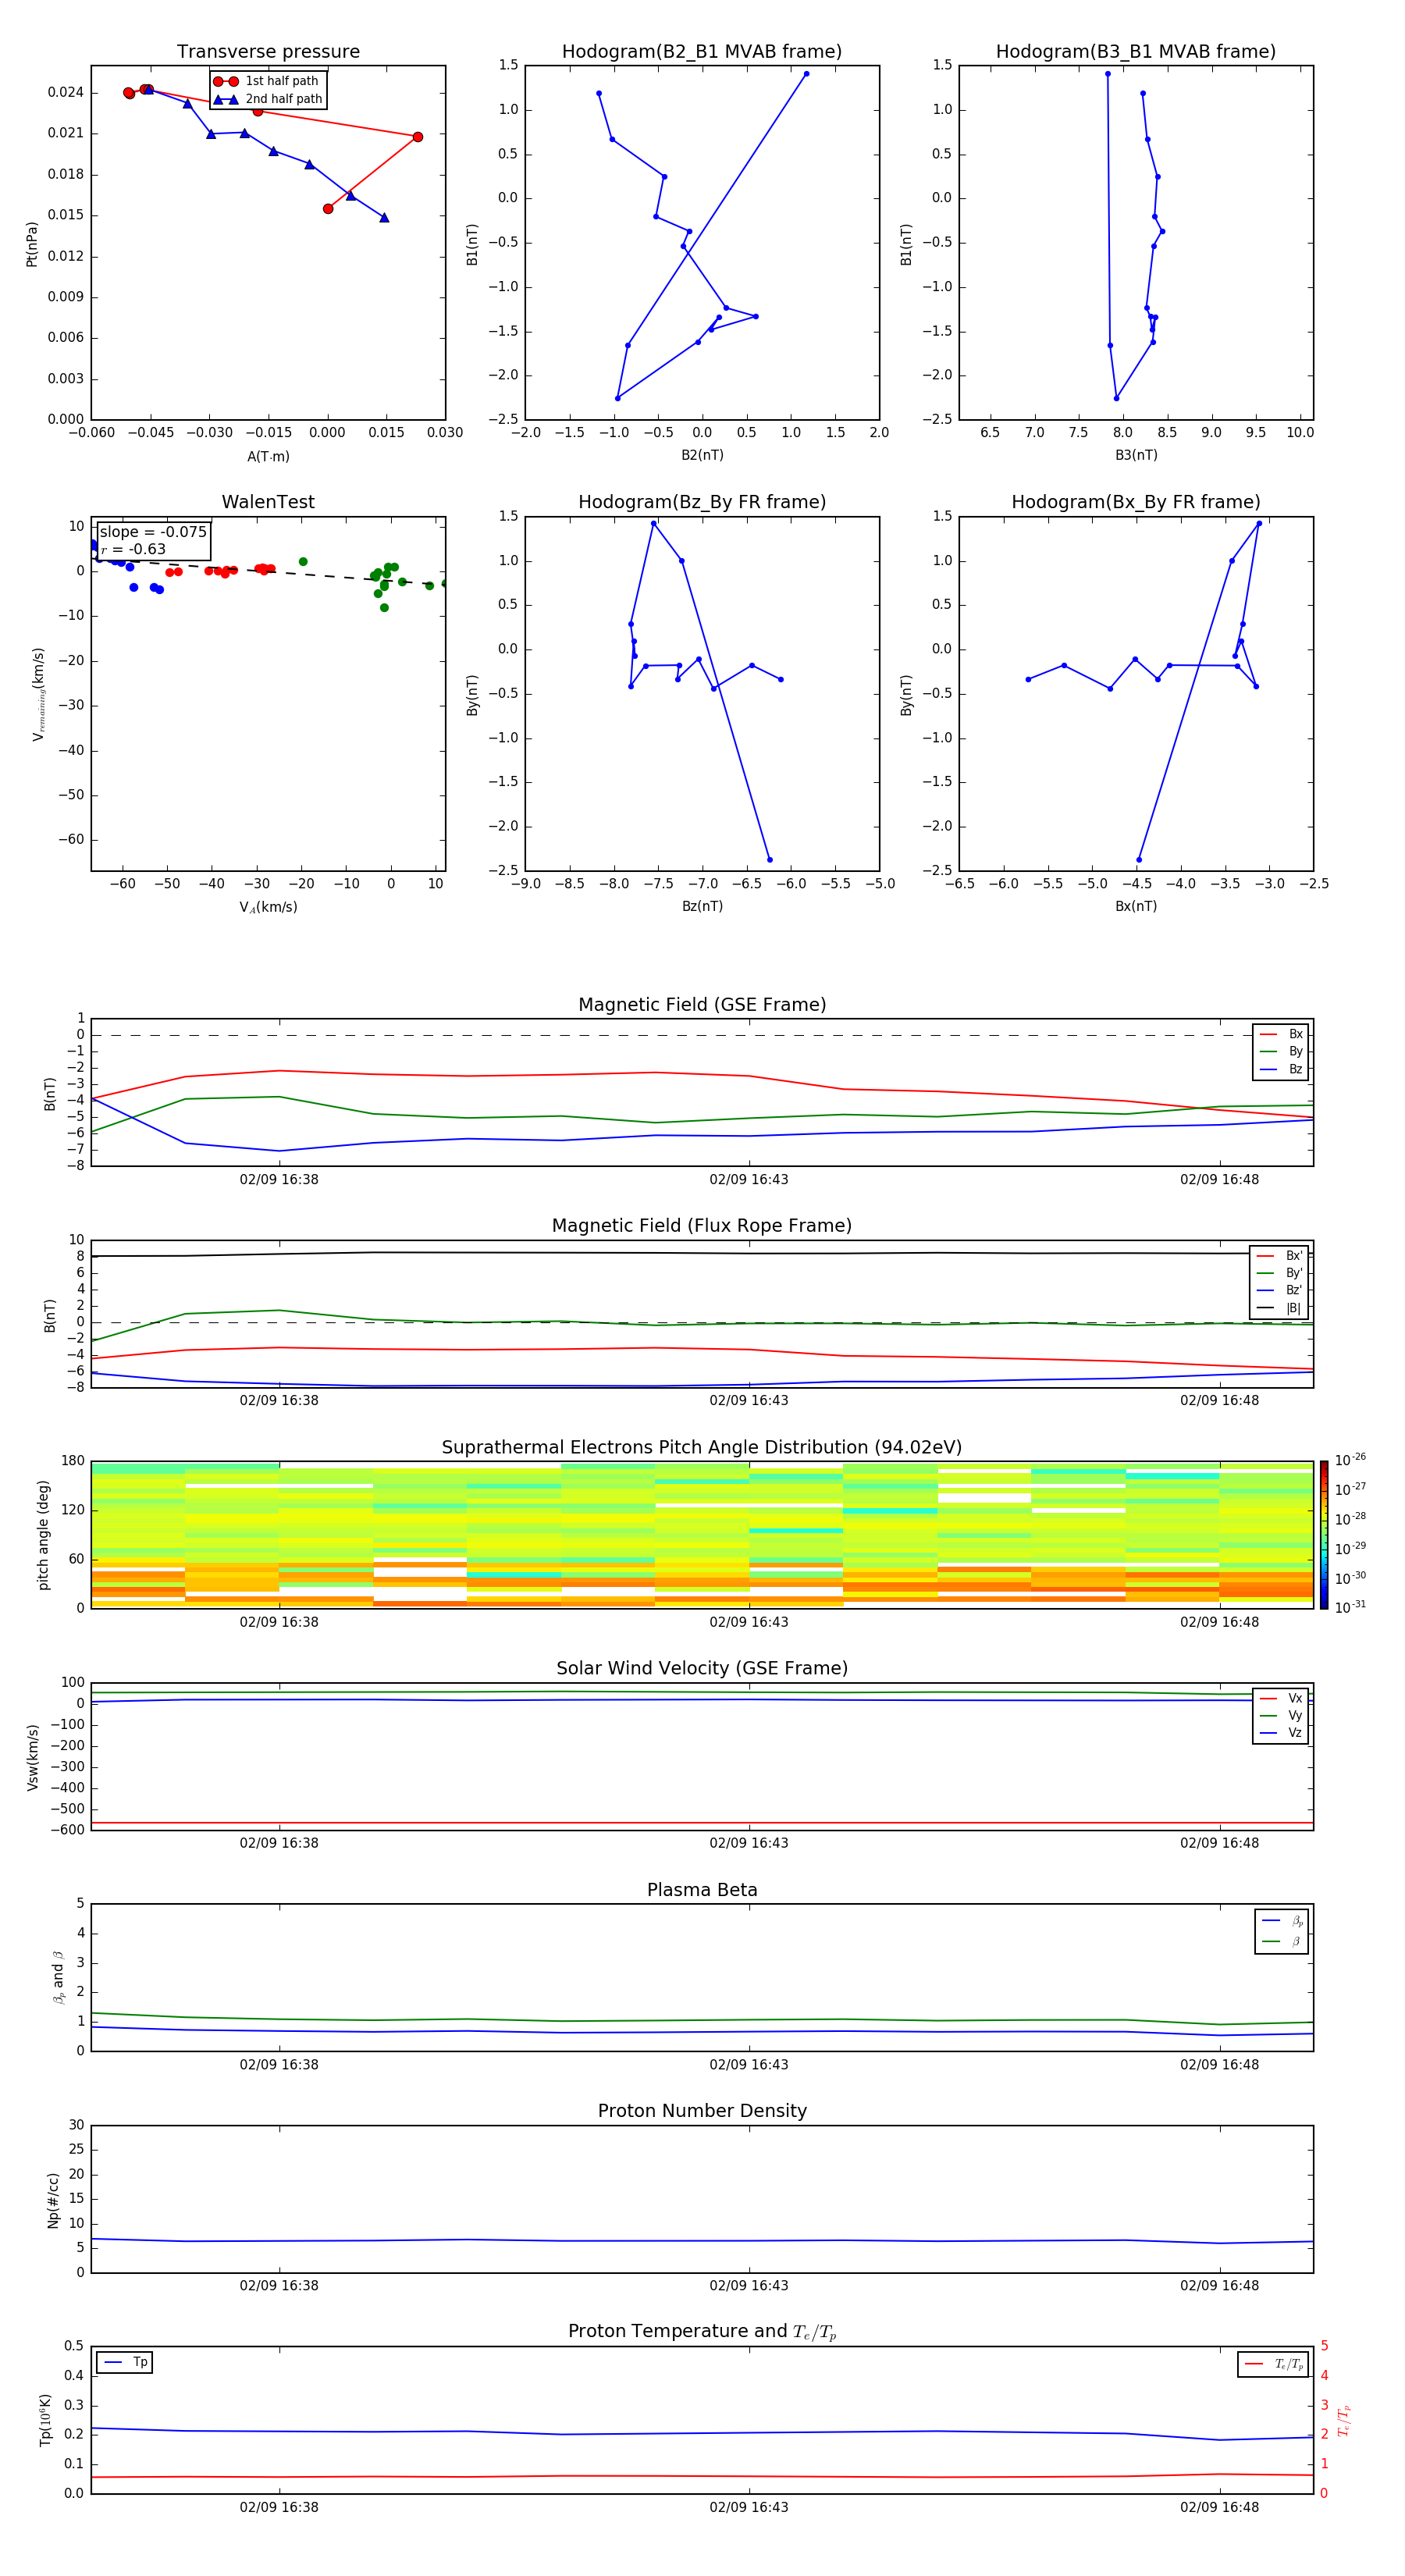Click the 10^-26 colorbar tick label

1350,1460
